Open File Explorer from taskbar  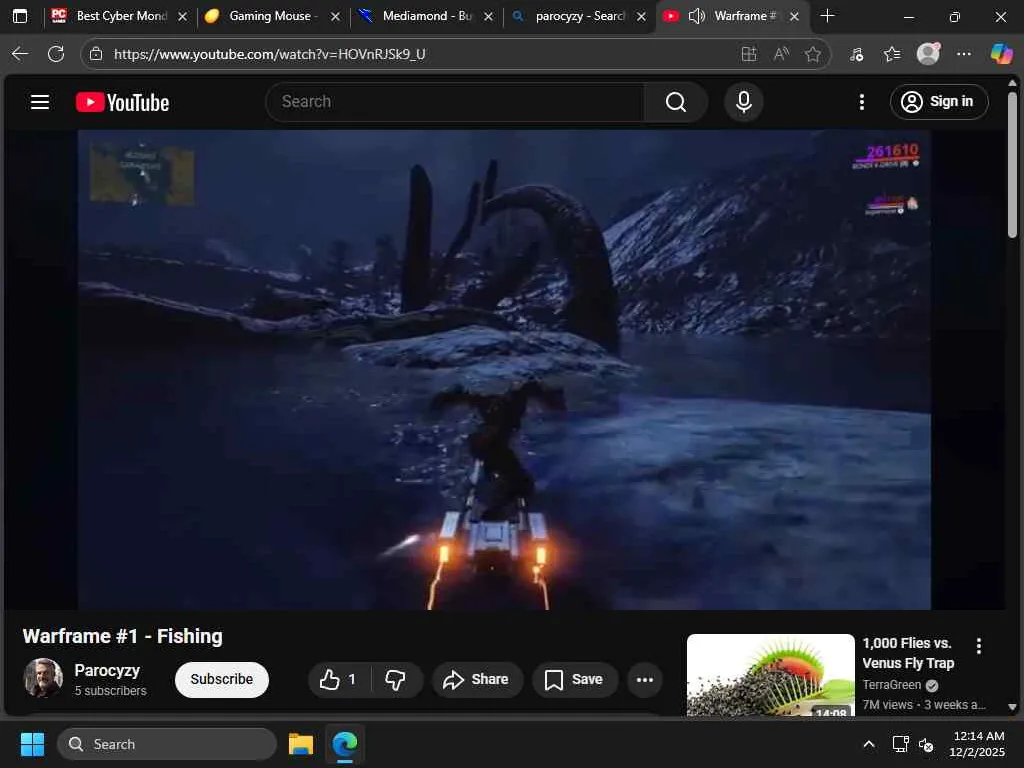301,744
